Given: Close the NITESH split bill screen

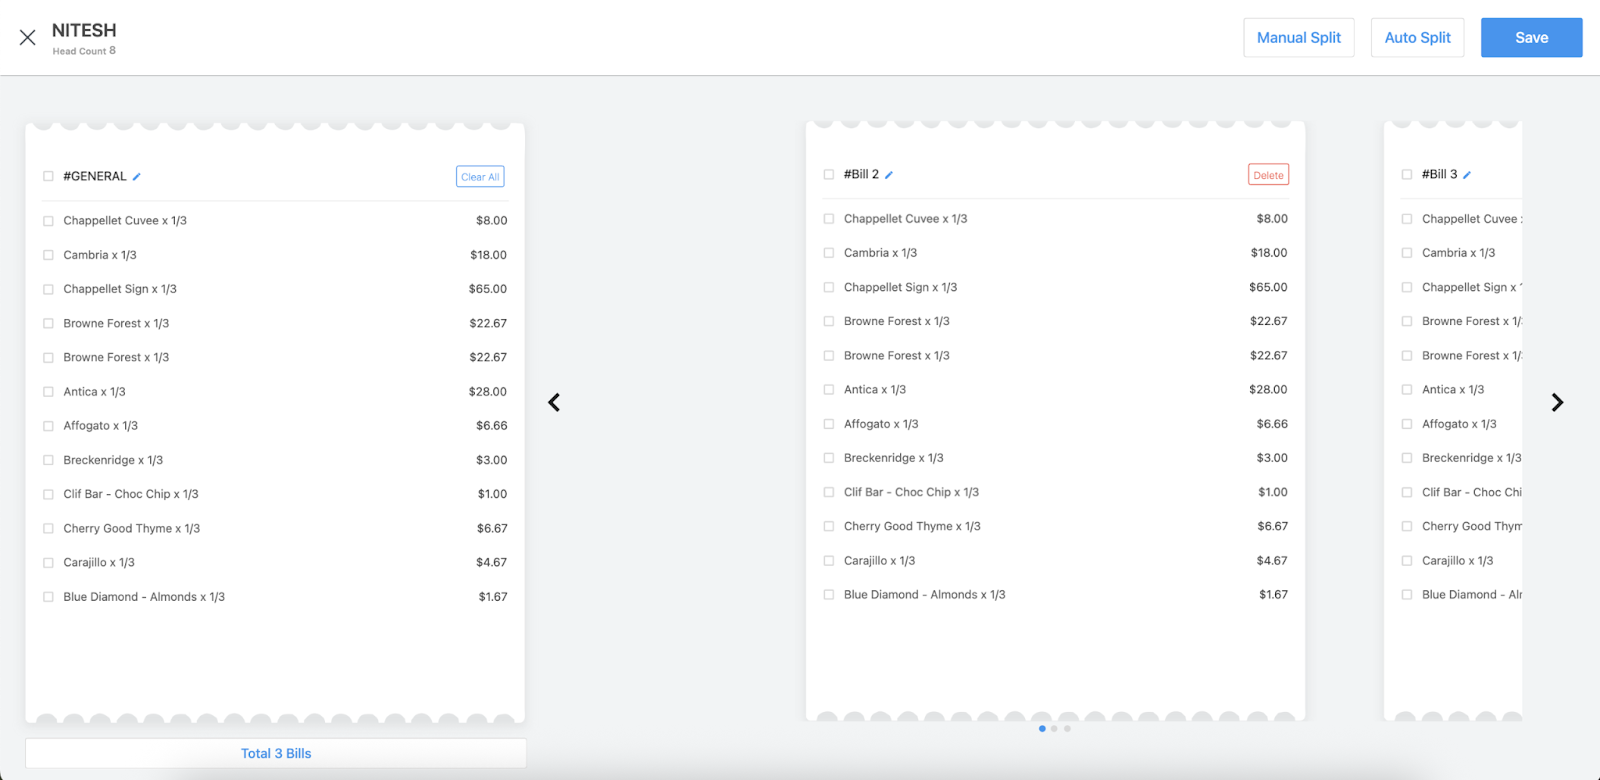Looking at the screenshot, I should (27, 38).
